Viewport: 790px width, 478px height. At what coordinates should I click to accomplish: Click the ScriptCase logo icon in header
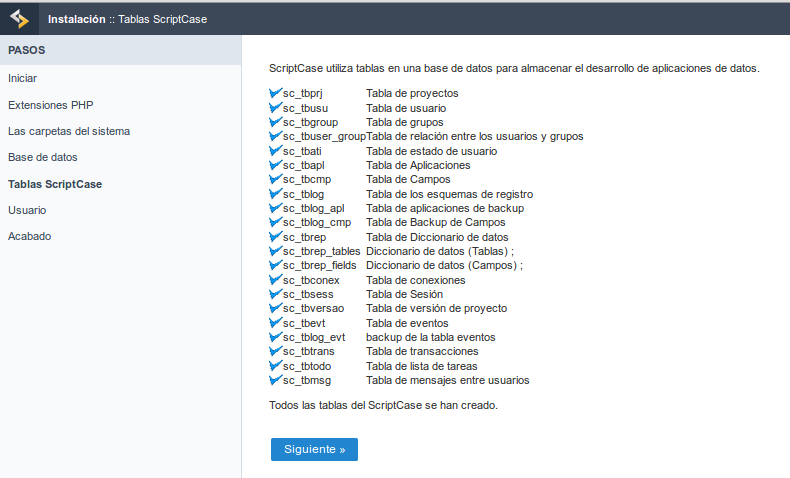(x=20, y=18)
